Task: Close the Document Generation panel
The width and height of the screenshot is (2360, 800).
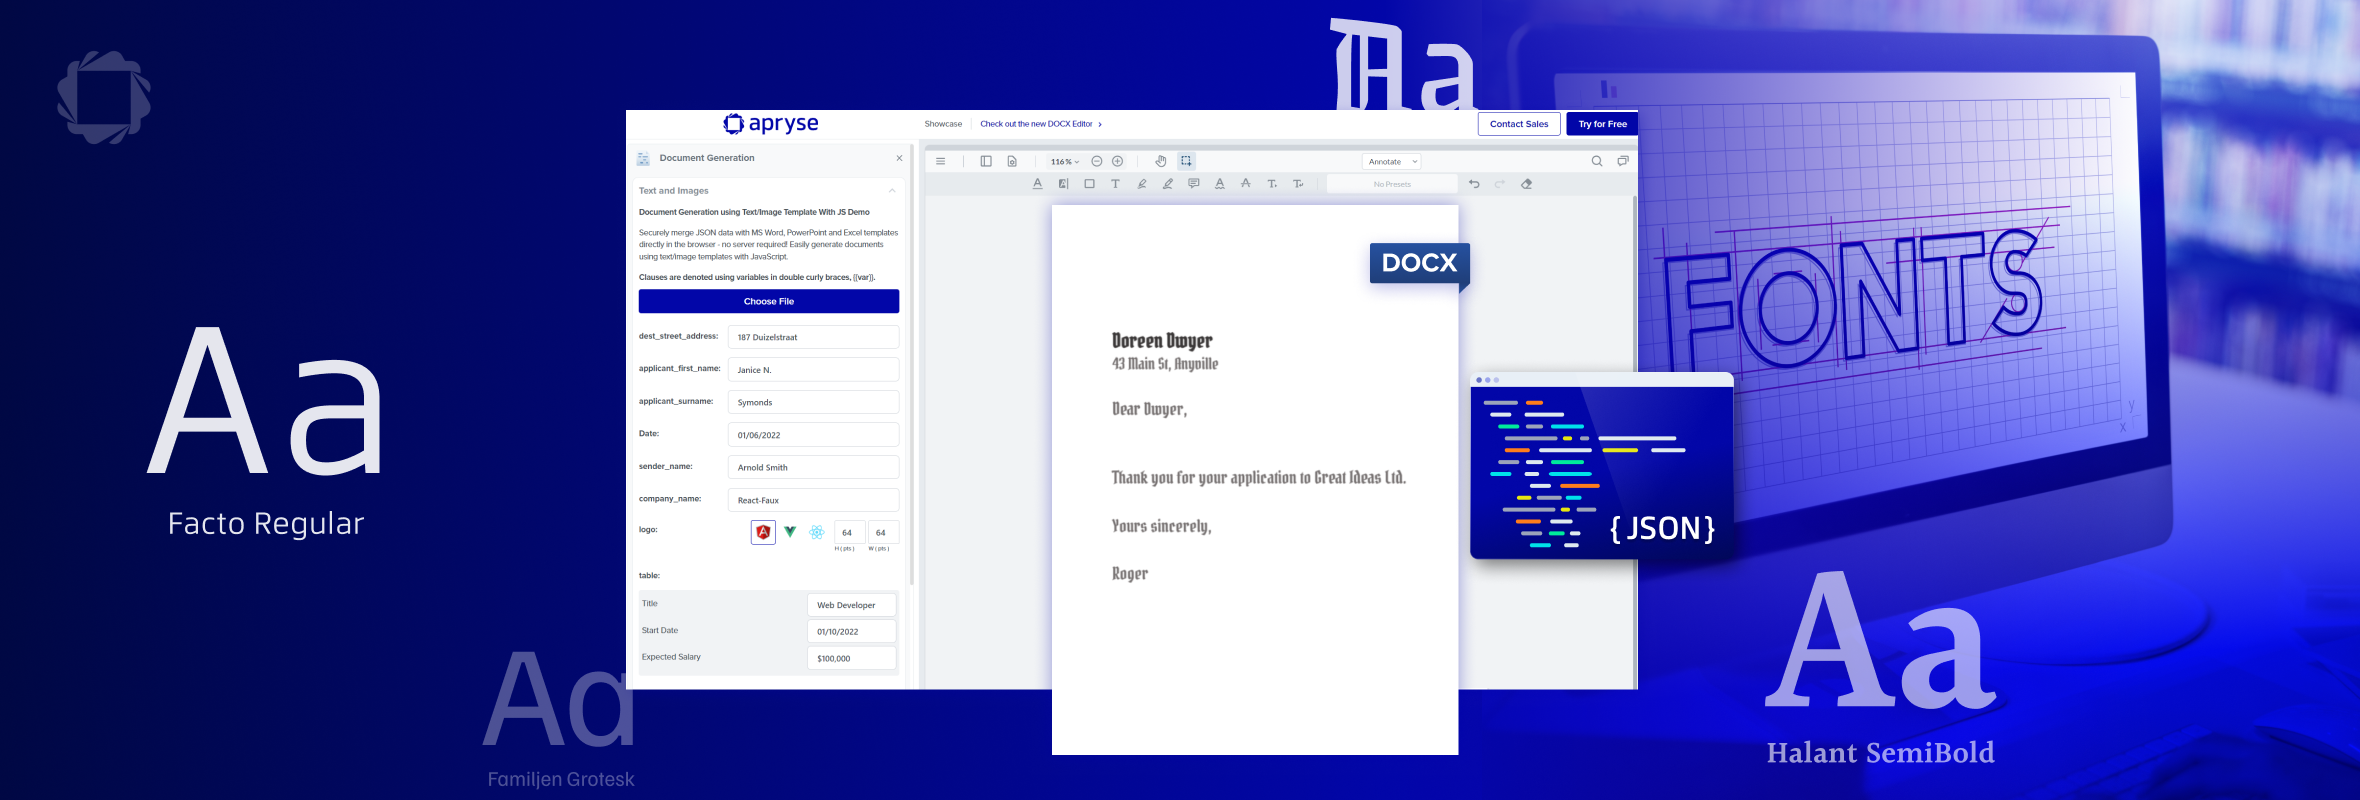Action: [x=899, y=158]
